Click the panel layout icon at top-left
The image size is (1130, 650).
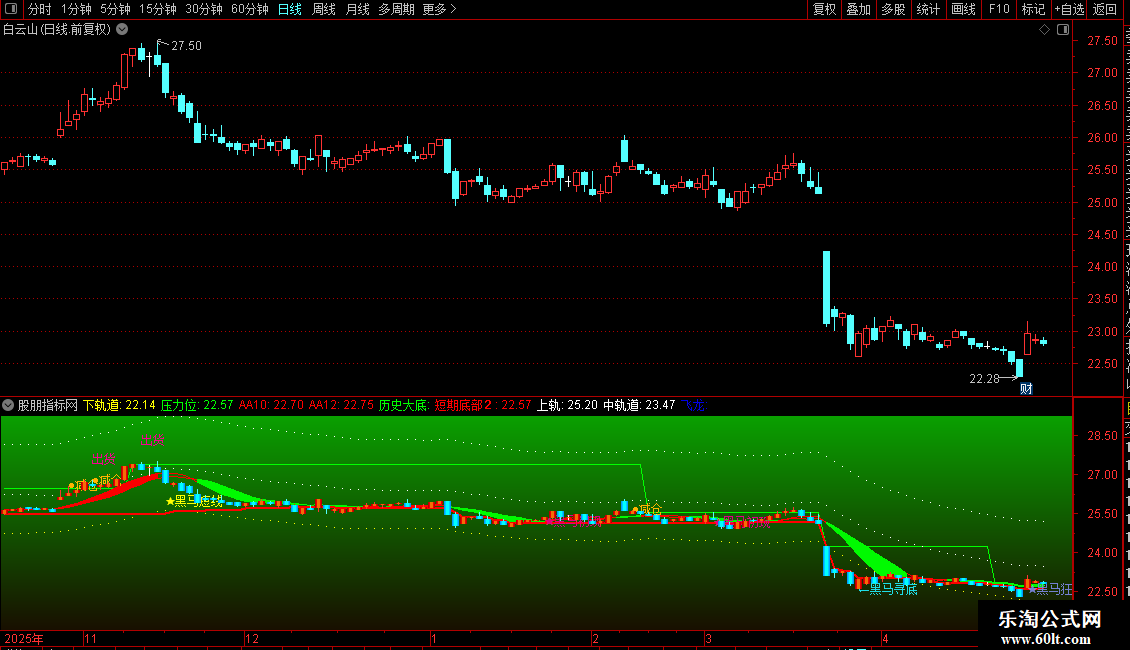coord(11,9)
